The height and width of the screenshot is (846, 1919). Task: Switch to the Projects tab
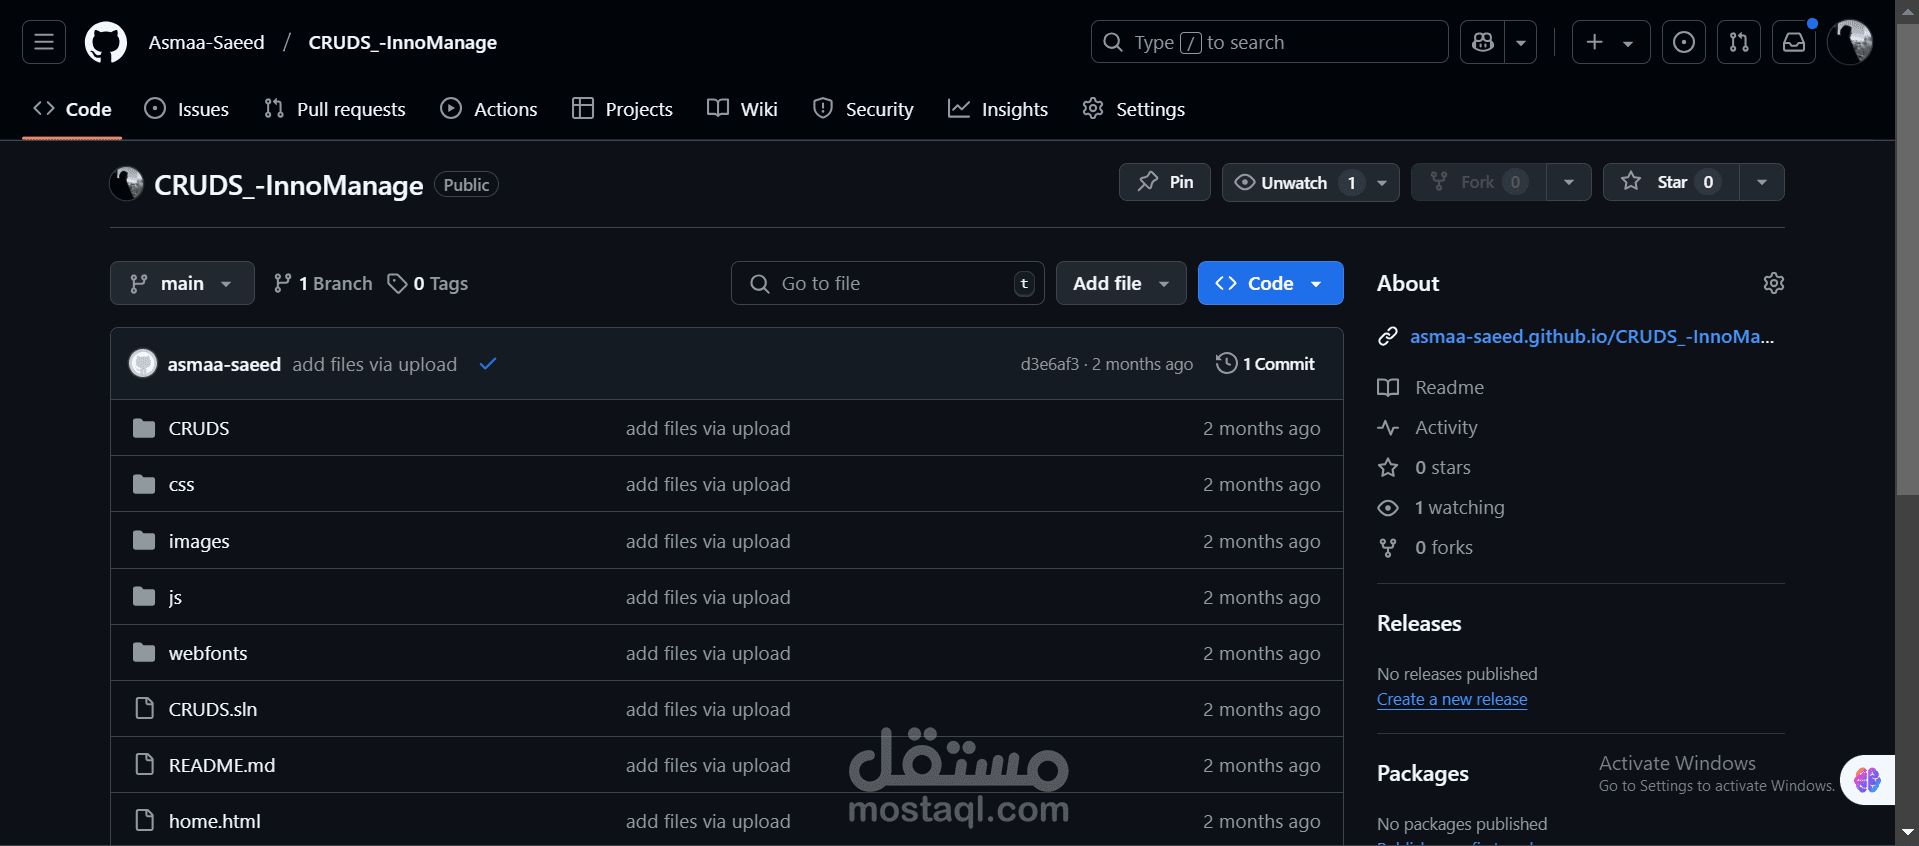(x=622, y=109)
